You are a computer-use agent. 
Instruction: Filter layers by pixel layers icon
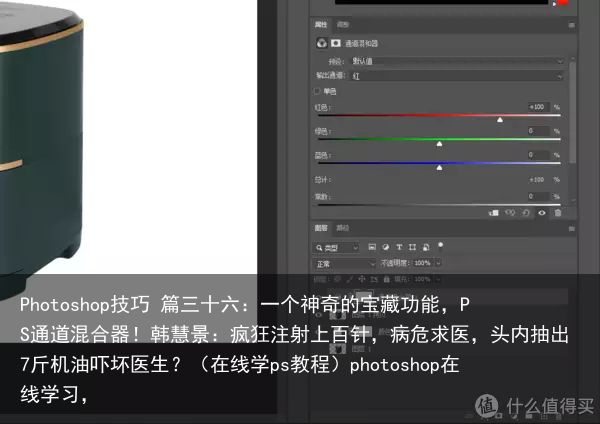[x=372, y=247]
